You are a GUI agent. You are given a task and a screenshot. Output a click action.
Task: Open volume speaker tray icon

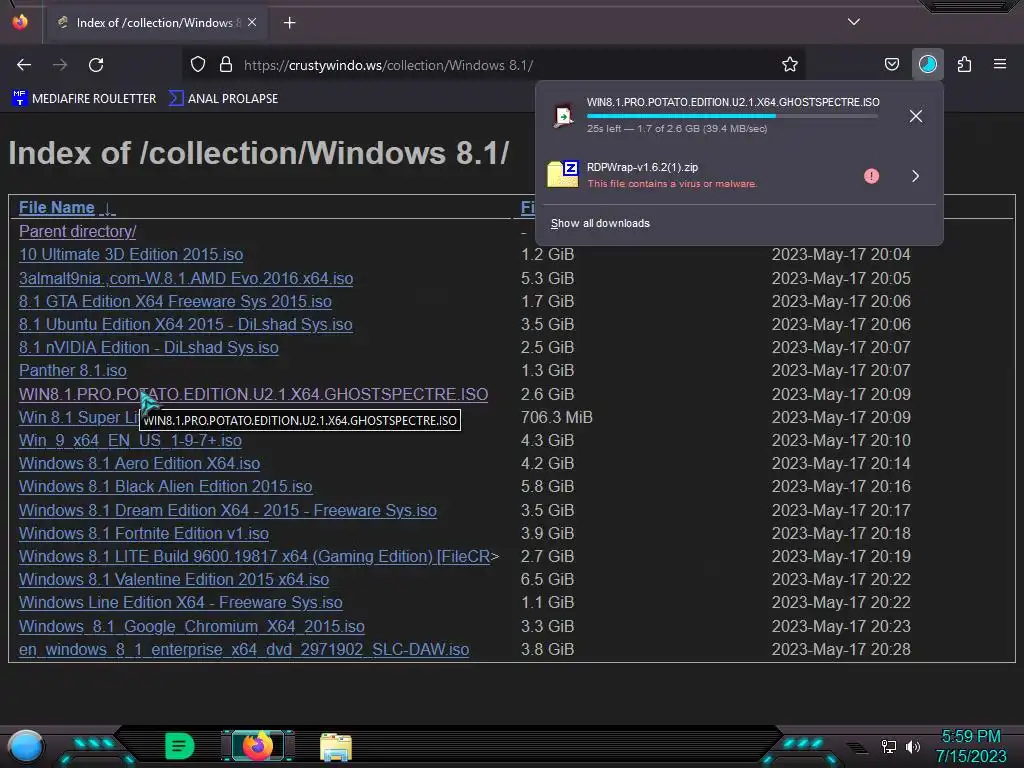[x=913, y=746]
